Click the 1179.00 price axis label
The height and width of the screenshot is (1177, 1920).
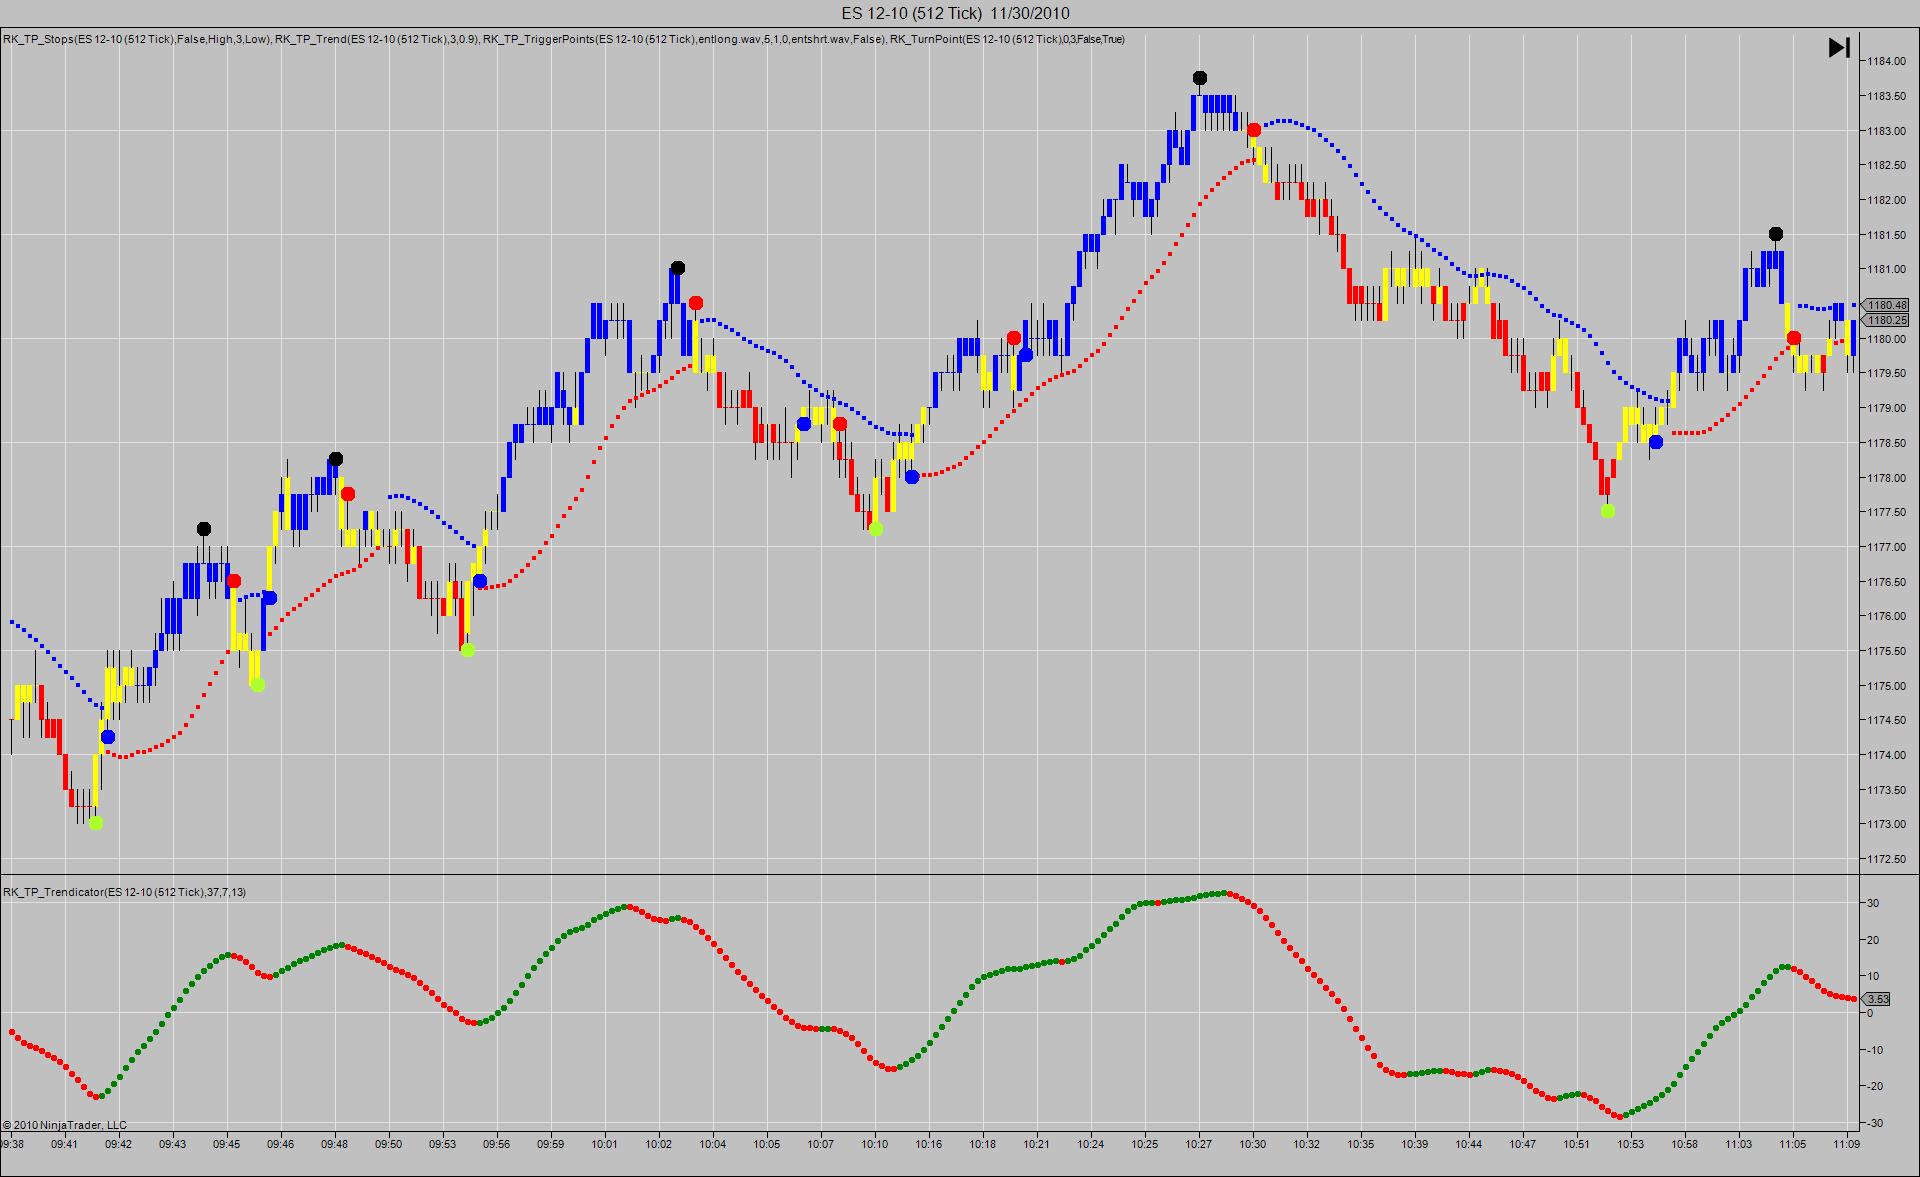pos(1886,408)
